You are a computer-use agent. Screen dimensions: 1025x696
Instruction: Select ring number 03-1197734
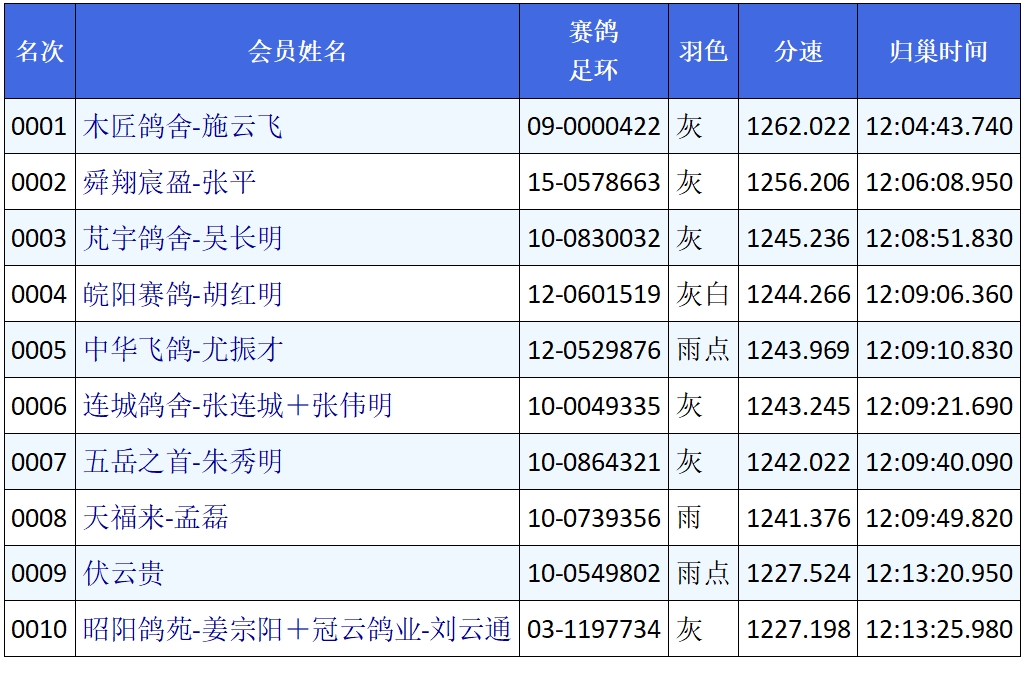pos(594,629)
